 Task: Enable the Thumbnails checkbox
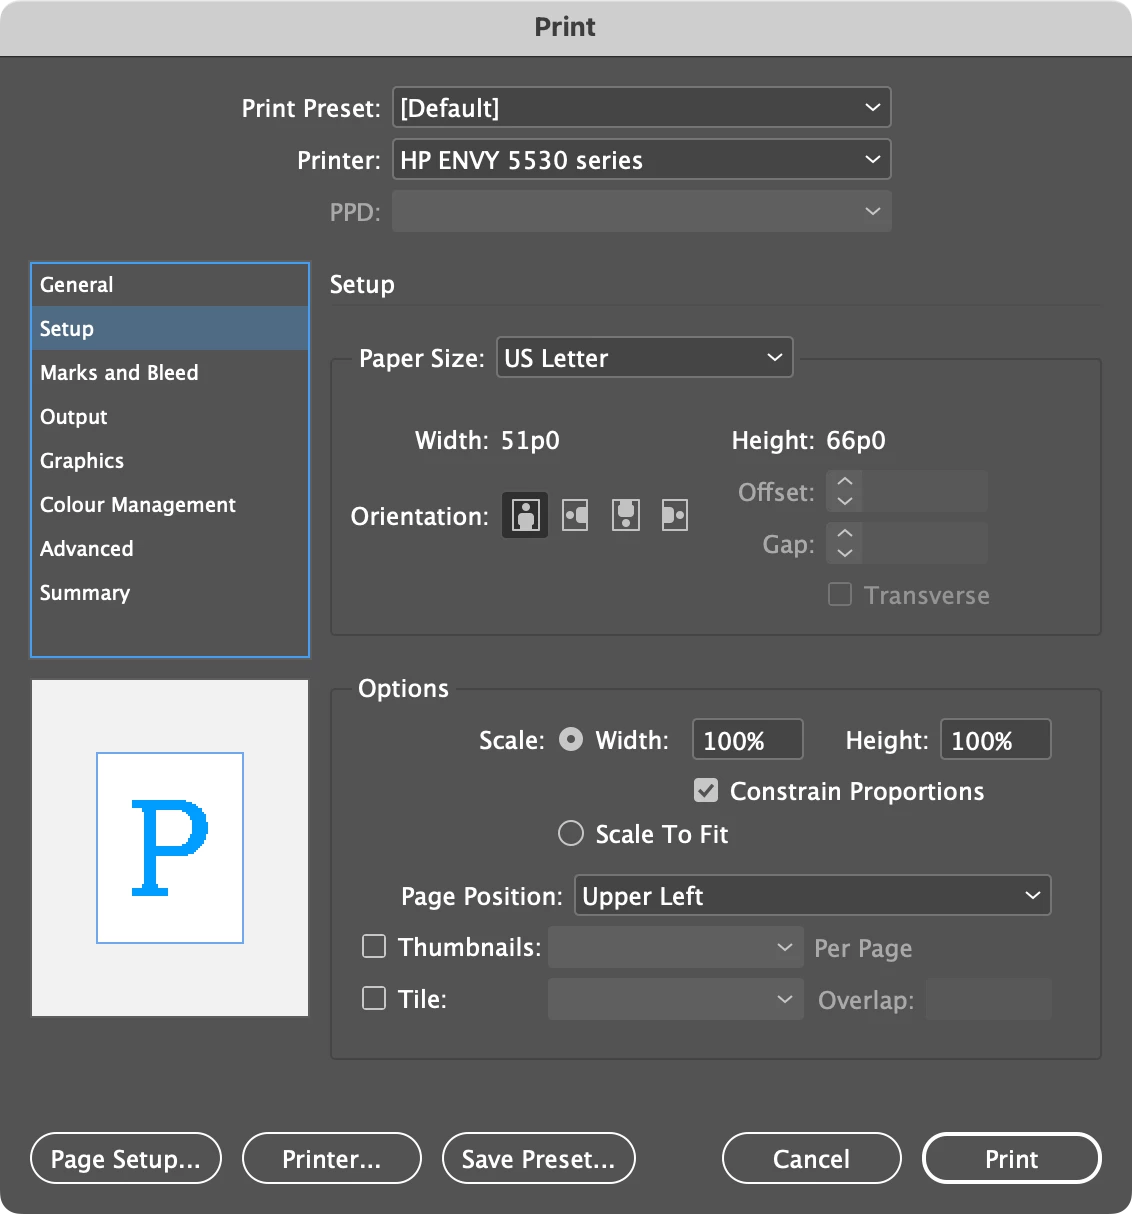click(374, 946)
